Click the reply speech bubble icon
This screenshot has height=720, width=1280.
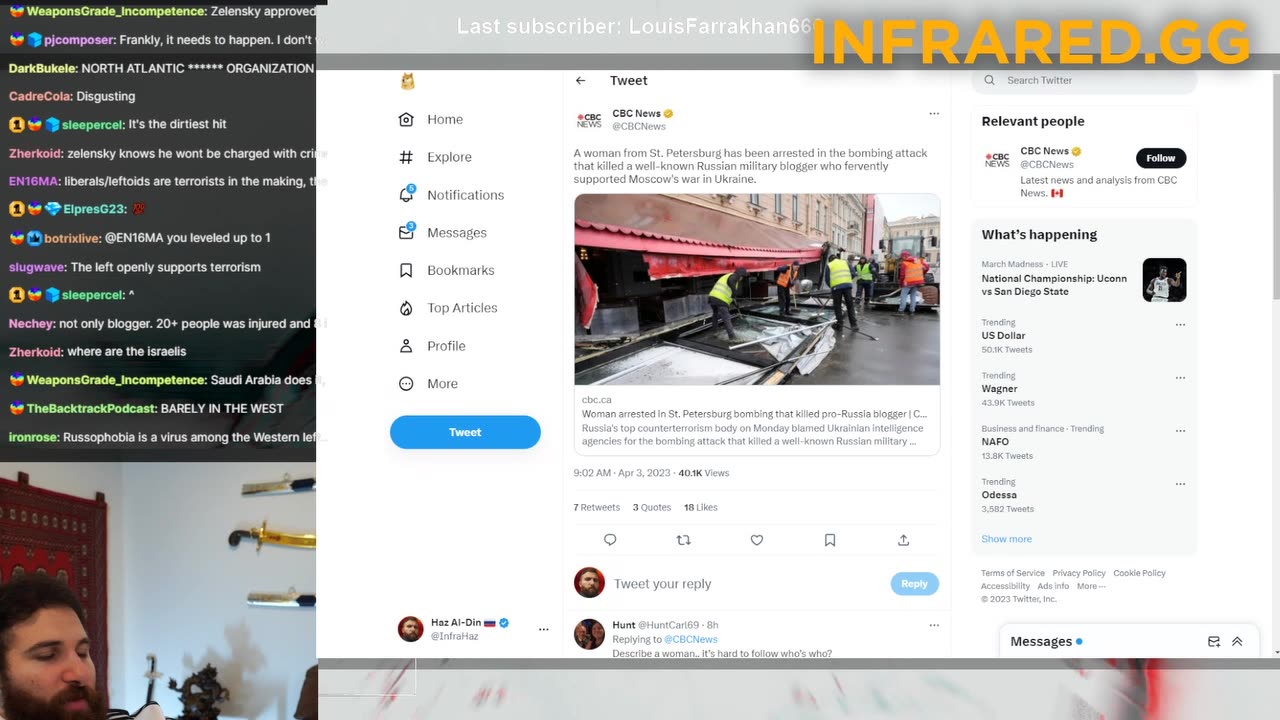[x=610, y=540]
